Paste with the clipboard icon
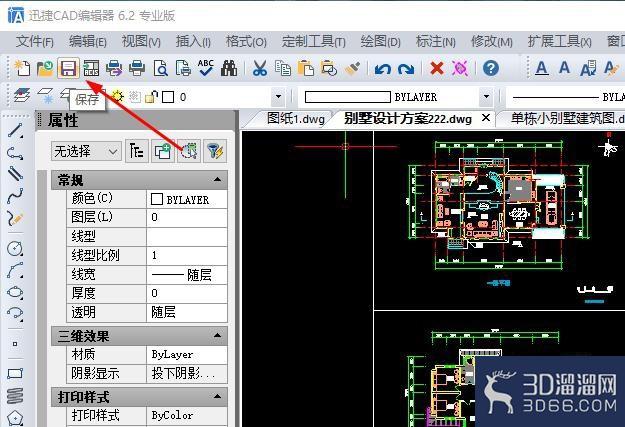The height and width of the screenshot is (427, 625). (x=306, y=68)
